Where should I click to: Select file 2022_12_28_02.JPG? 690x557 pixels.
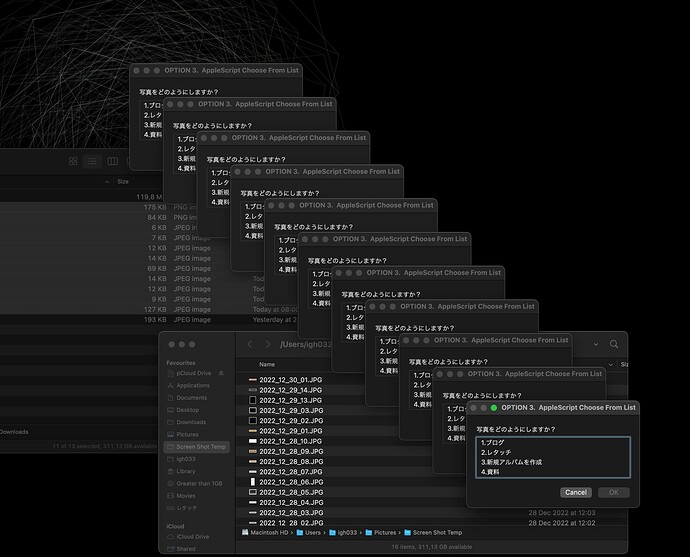coord(290,523)
